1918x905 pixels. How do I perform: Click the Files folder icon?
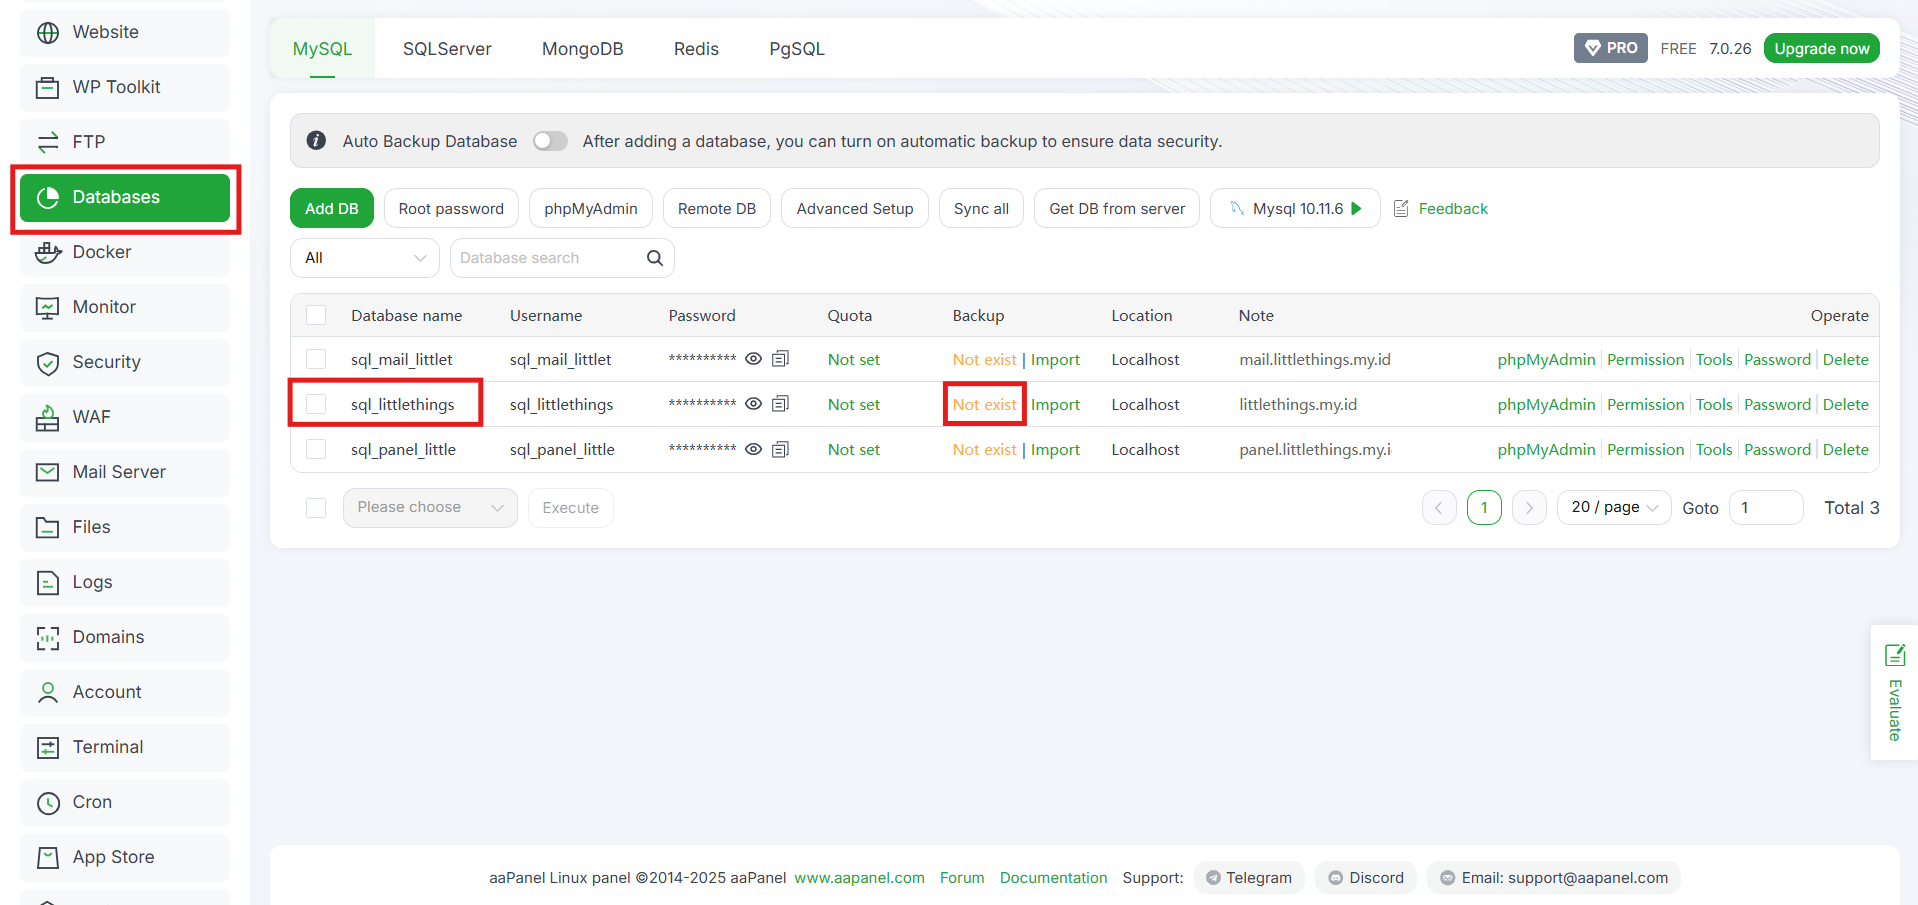48,527
